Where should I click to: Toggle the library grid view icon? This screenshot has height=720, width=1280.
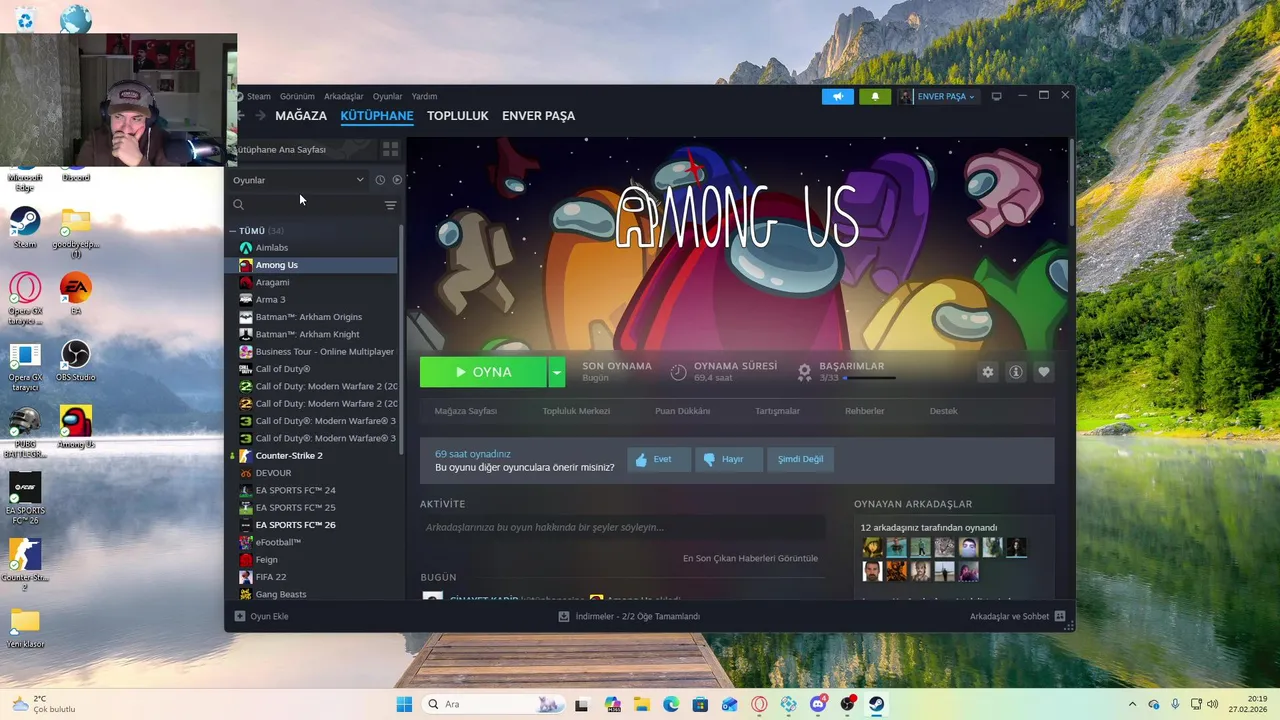tap(390, 149)
